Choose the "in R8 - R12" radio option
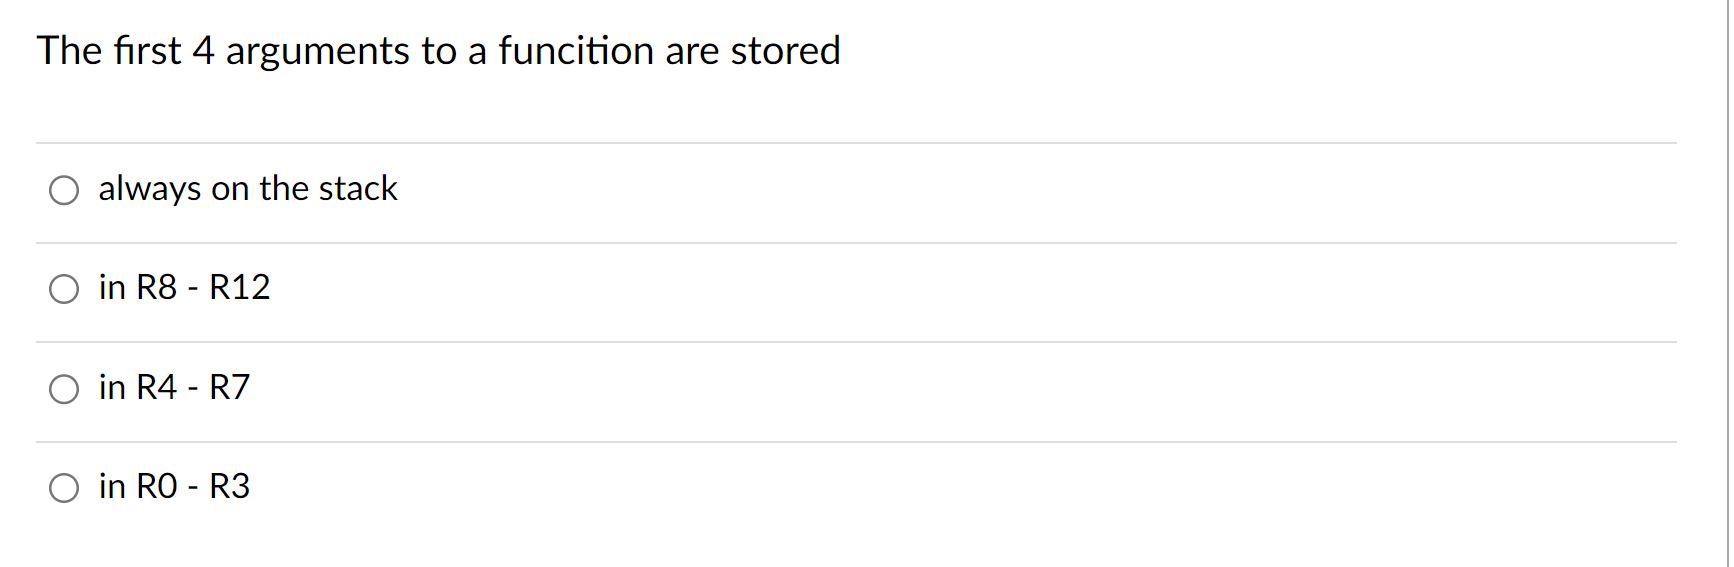The image size is (1734, 567). 64,289
